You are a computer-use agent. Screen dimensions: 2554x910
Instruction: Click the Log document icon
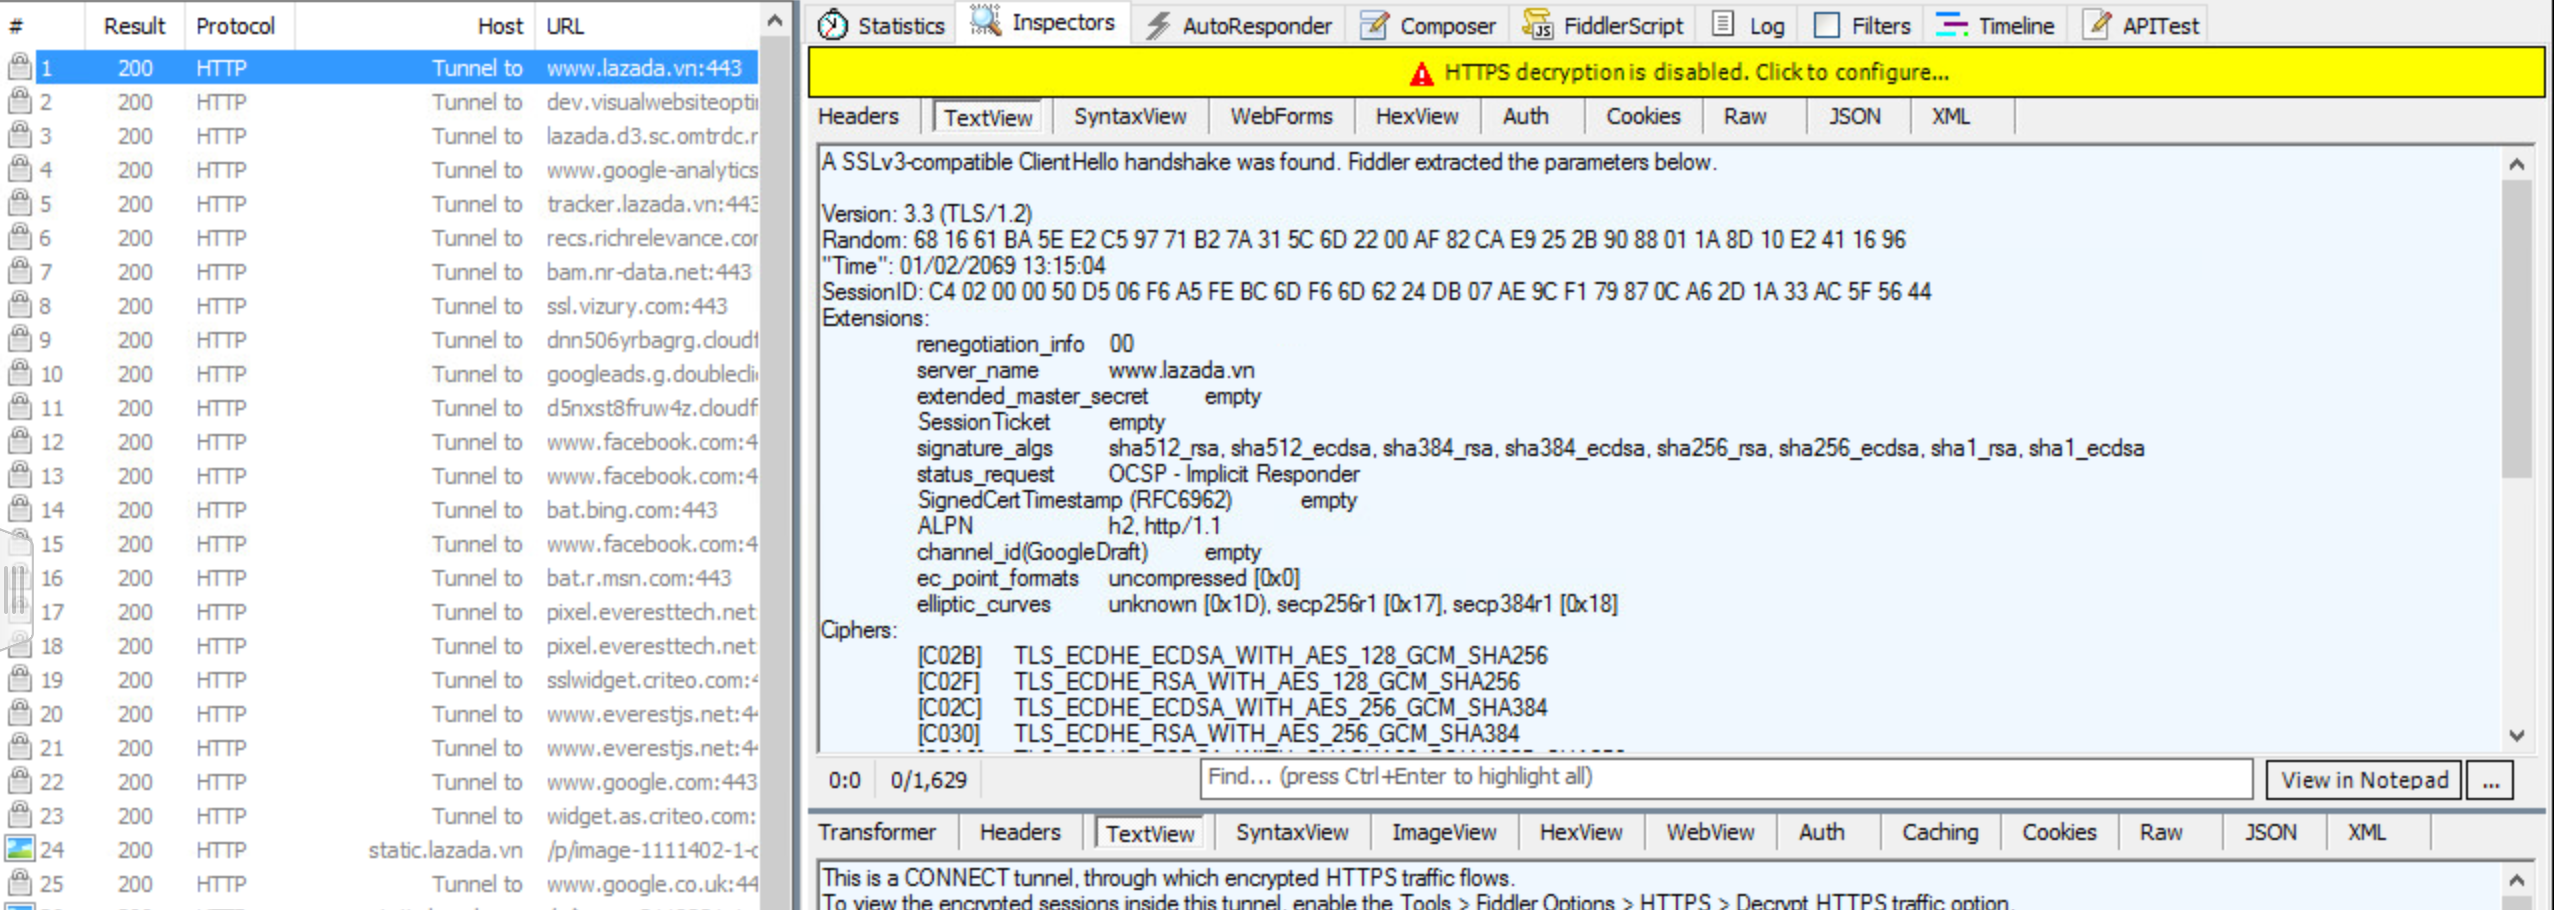pos(1722,25)
